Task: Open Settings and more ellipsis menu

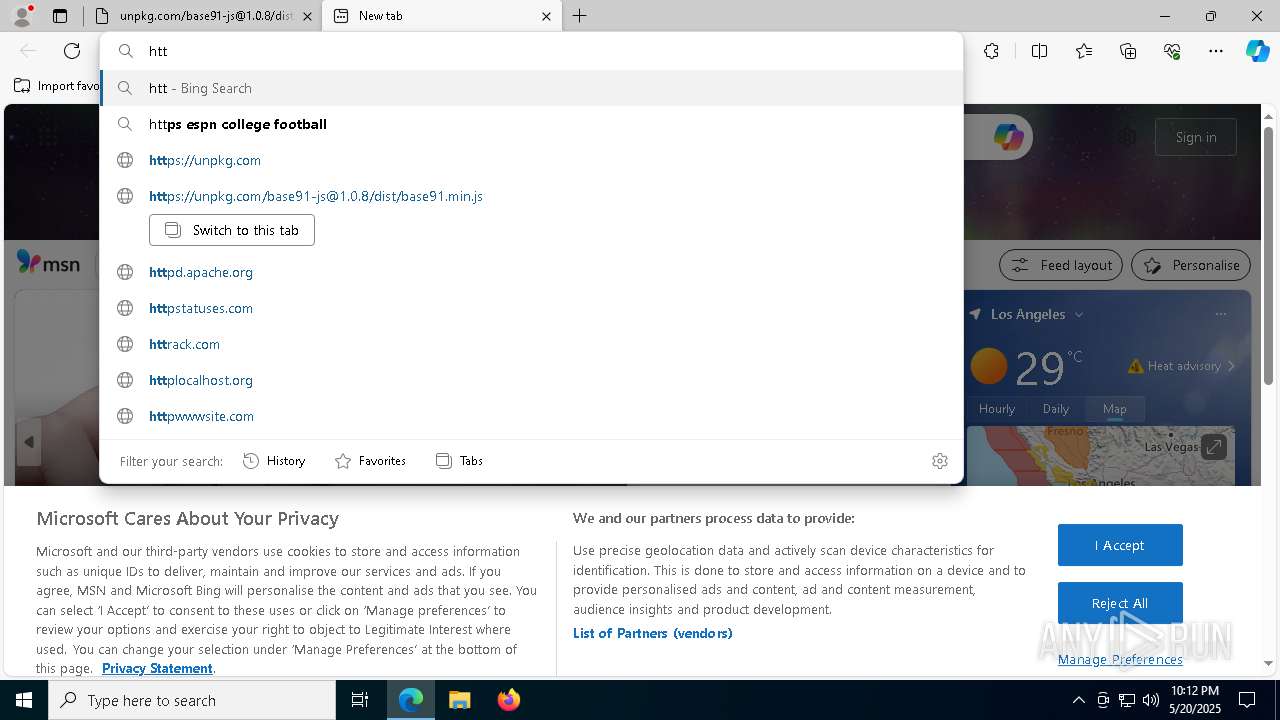Action: pyautogui.click(x=1216, y=51)
